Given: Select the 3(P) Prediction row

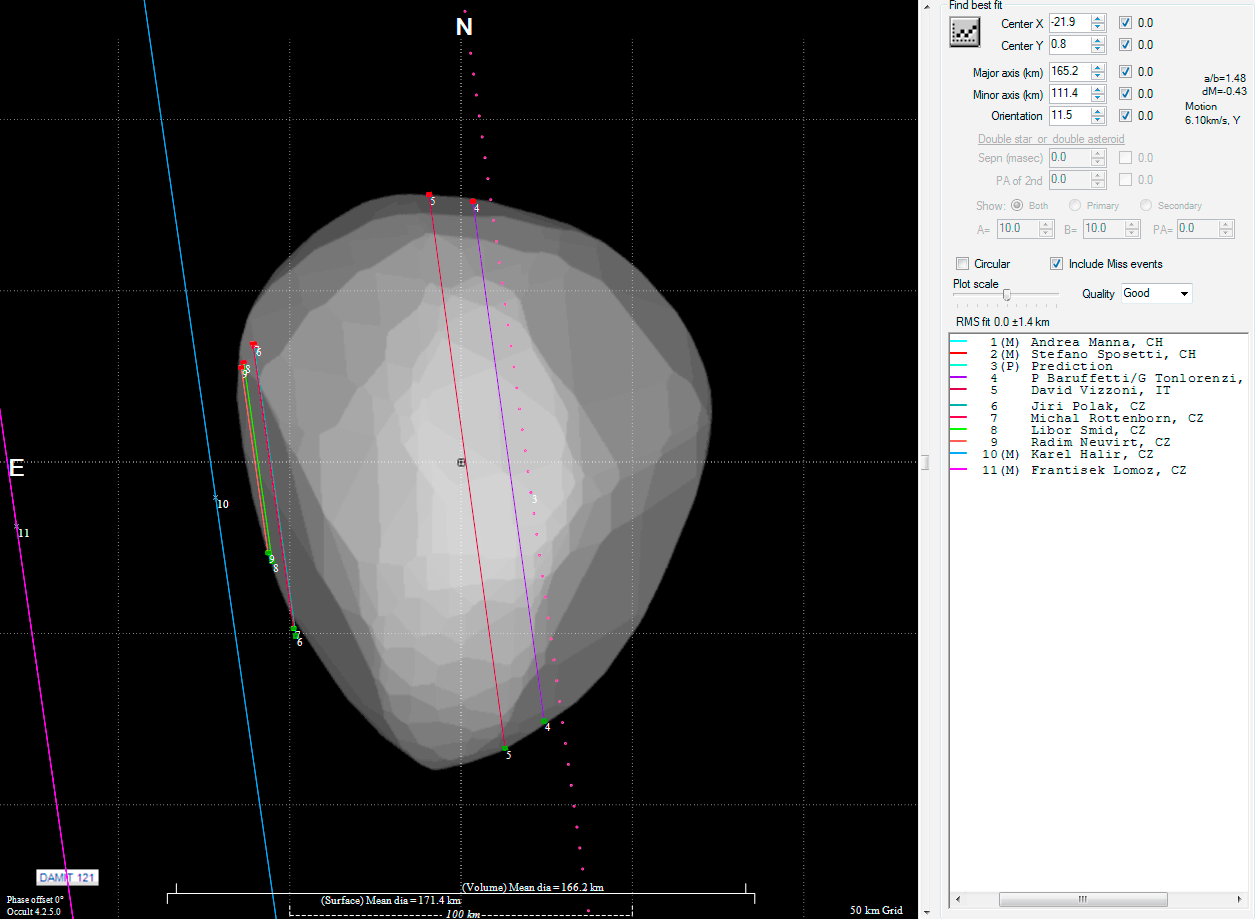Looking at the screenshot, I should 1097,366.
